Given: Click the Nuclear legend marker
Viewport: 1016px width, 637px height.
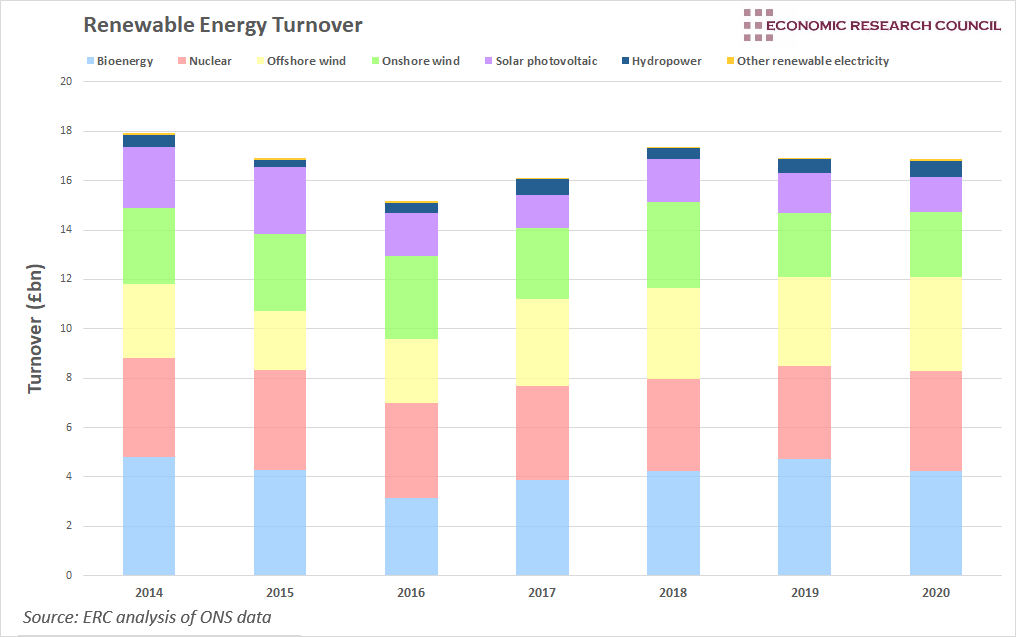Looking at the screenshot, I should coord(180,61).
